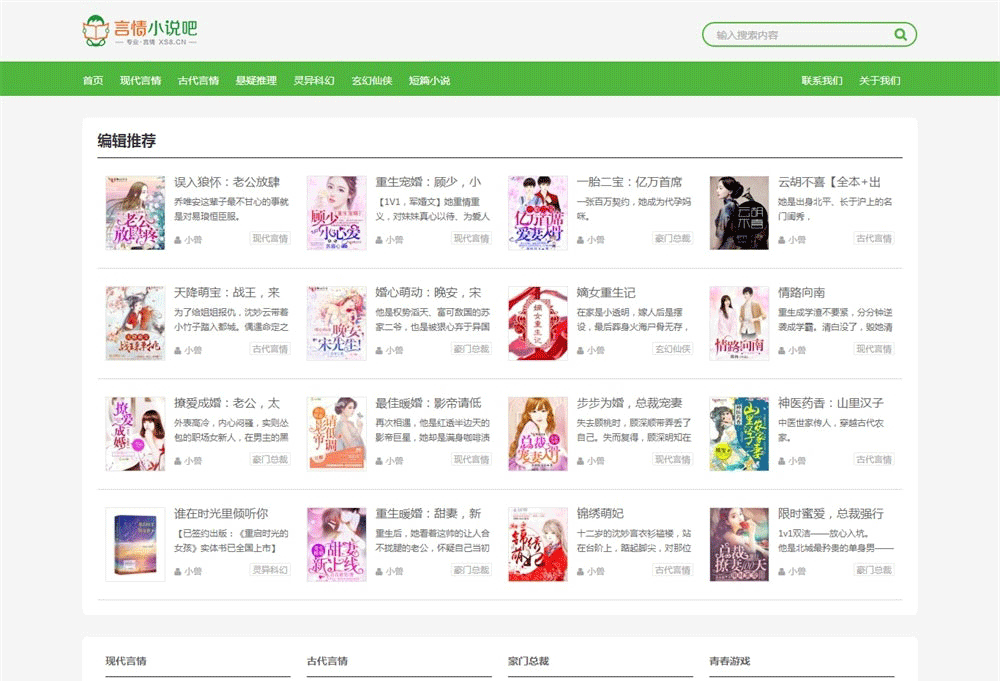Open title link 重生宠婚：顾少，小
The width and height of the screenshot is (1000, 681).
pos(428,182)
